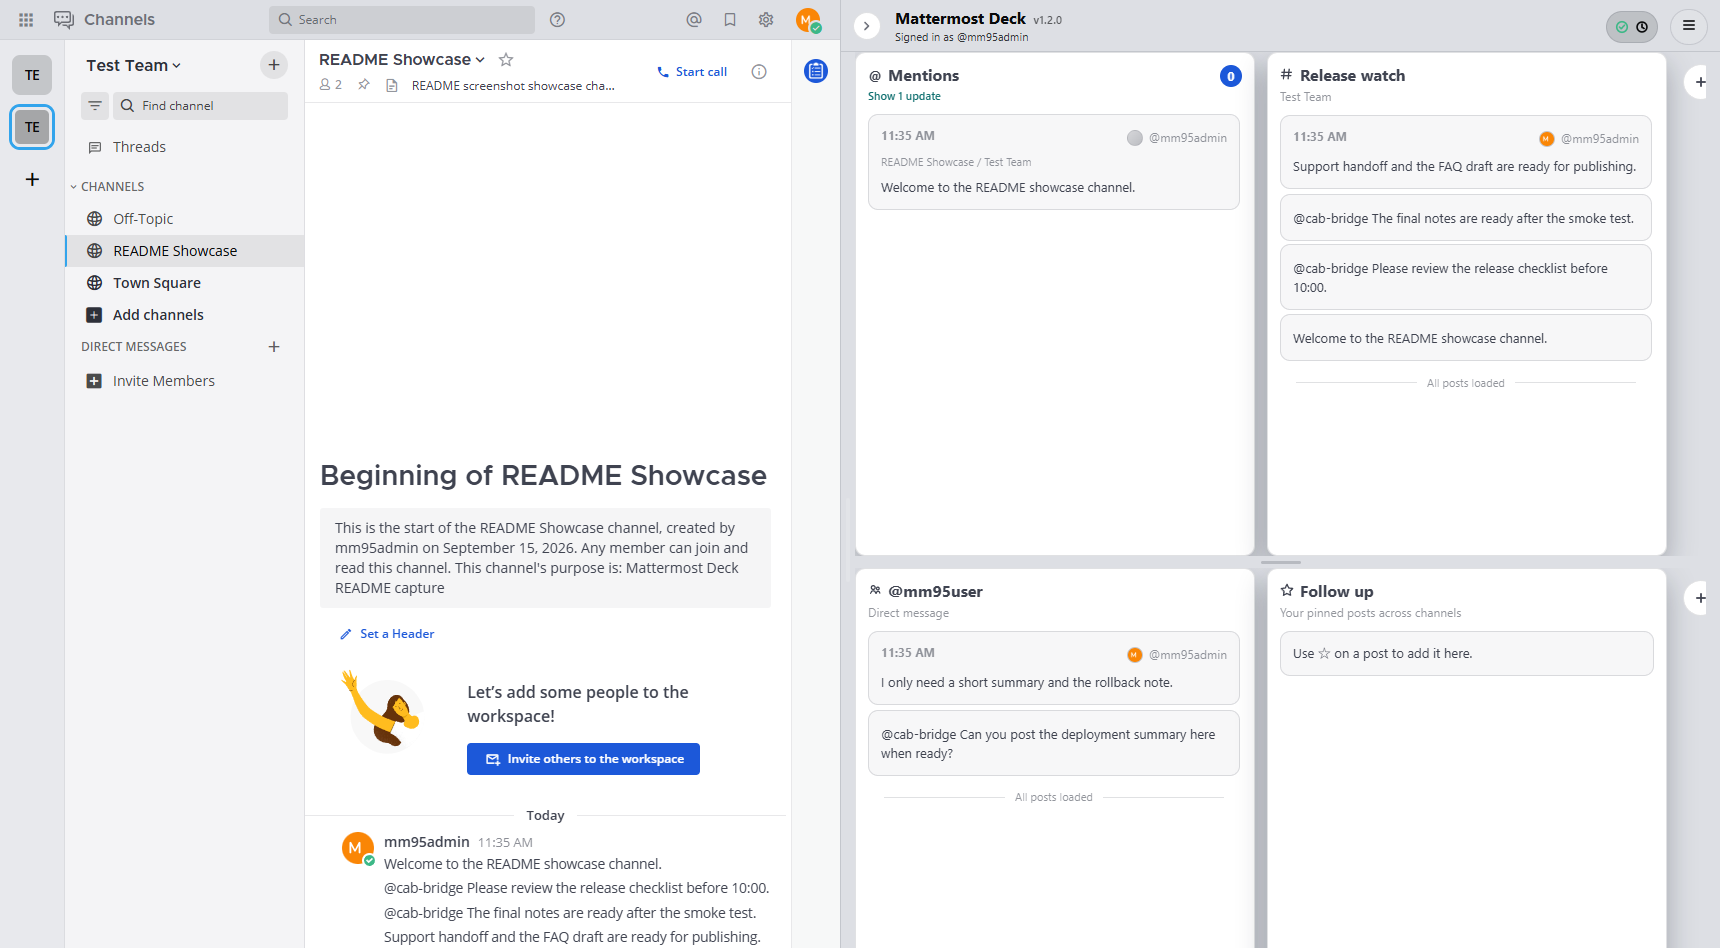Open the Test Team dropdown menu
Viewport: 1720px width, 948px height.
click(134, 65)
